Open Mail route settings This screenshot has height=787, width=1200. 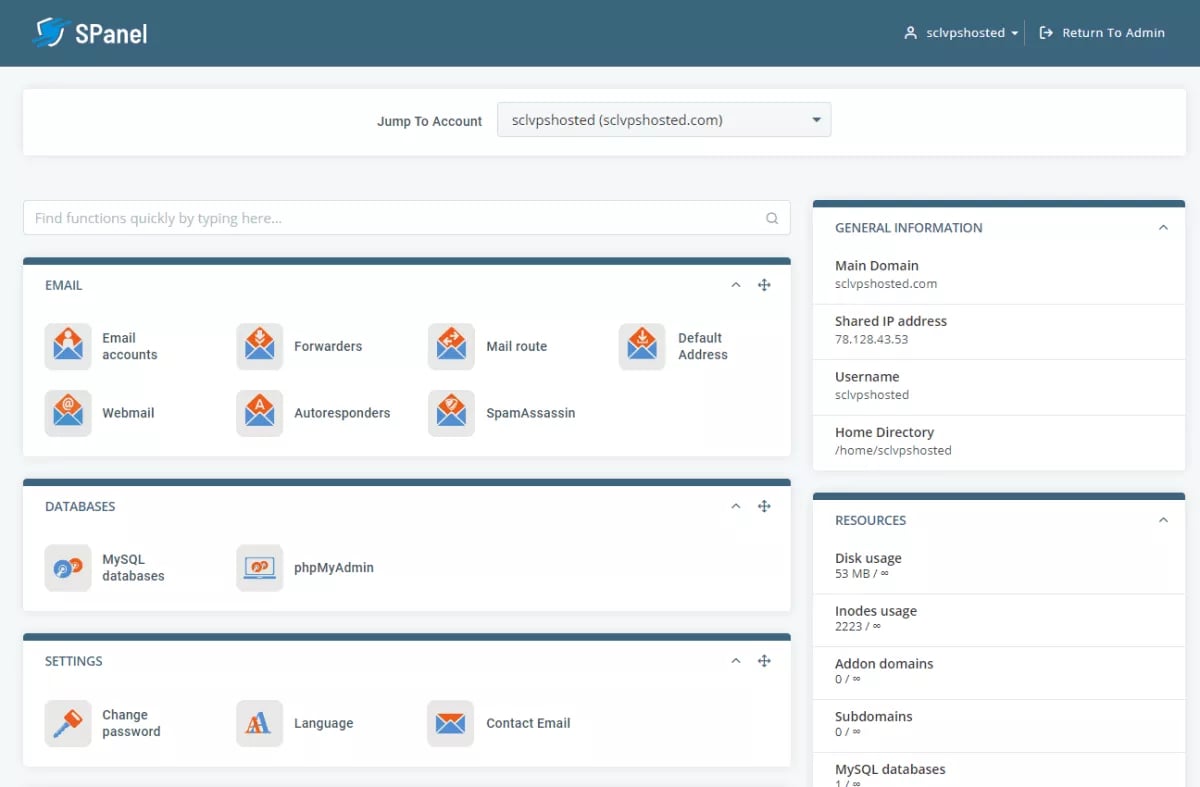click(451, 346)
